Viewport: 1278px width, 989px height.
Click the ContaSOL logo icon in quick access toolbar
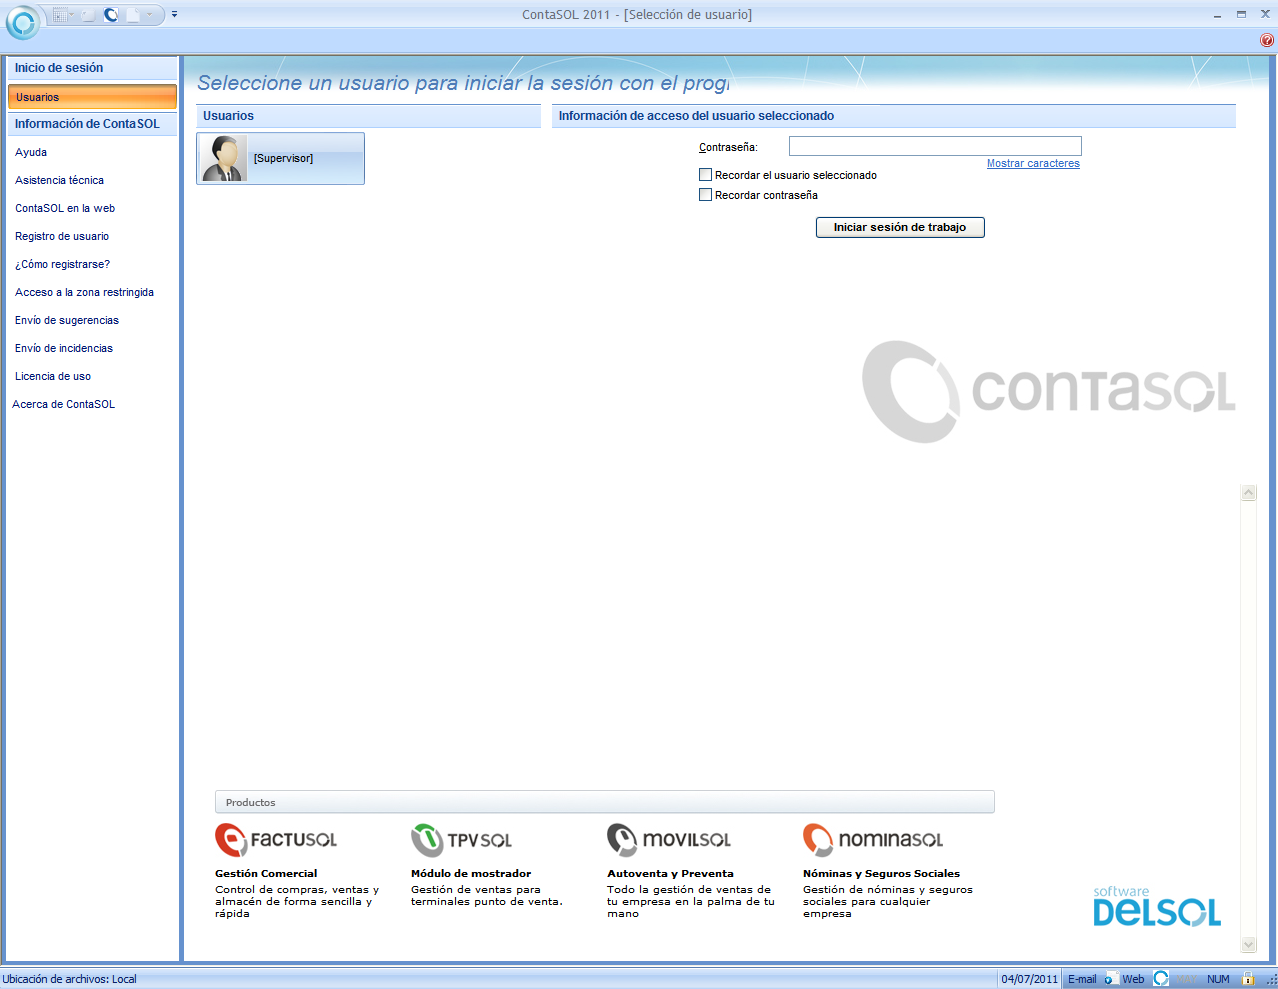click(111, 15)
